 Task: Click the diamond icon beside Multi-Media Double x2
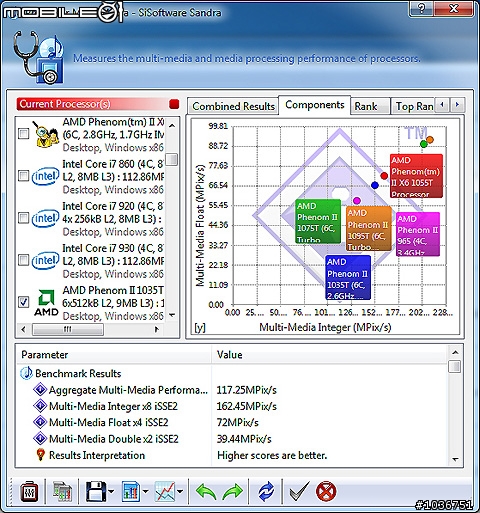click(40, 438)
